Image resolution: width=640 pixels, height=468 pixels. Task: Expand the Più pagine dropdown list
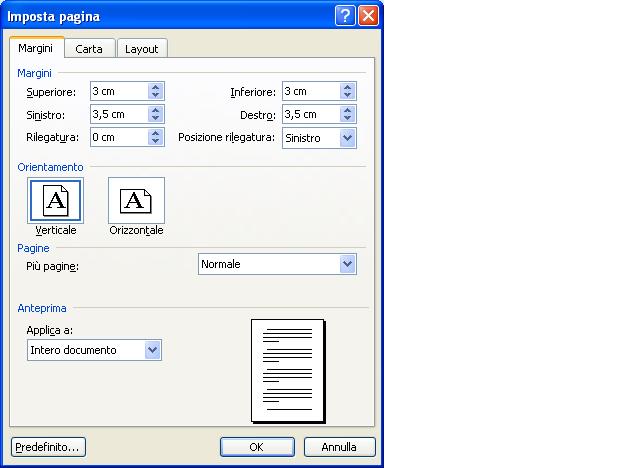pos(347,264)
